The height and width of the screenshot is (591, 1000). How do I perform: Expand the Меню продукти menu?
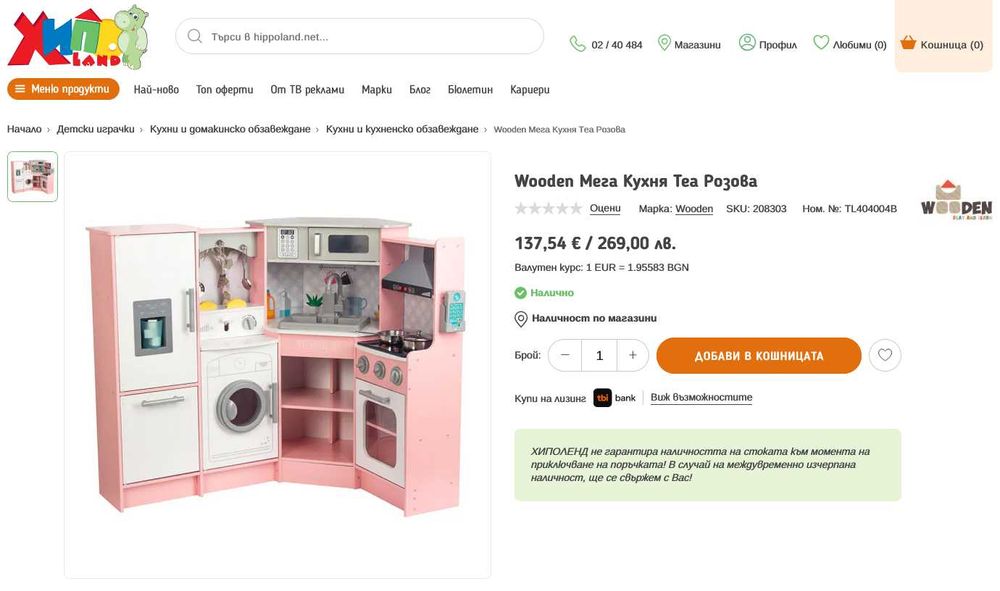coord(63,89)
